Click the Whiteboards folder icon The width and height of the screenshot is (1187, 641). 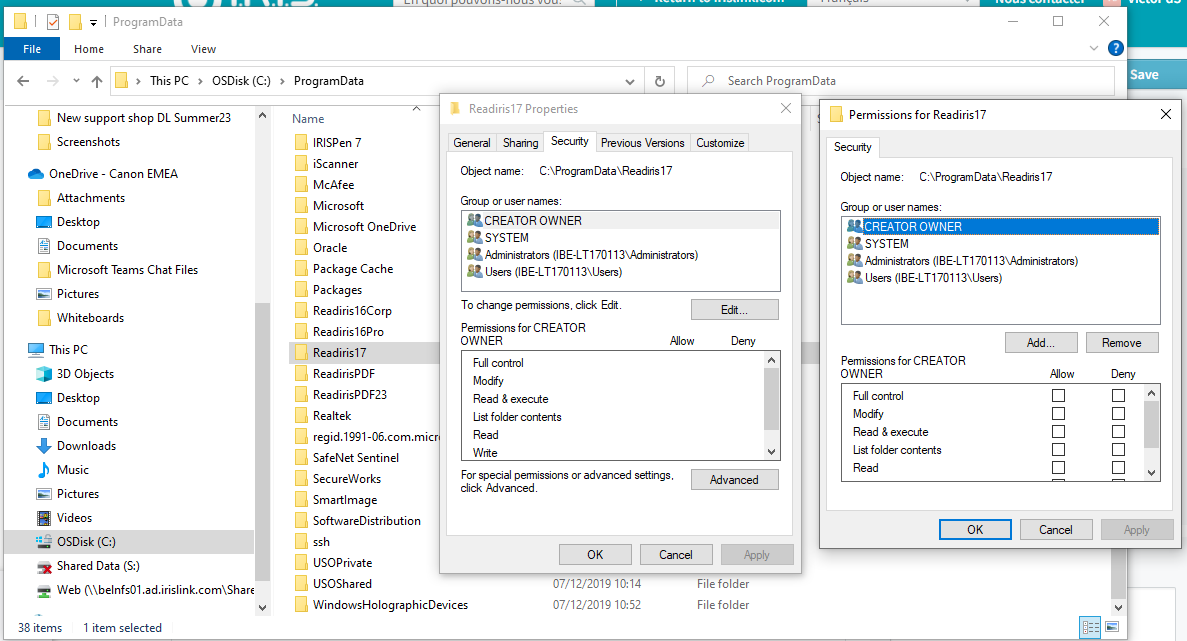(x=44, y=318)
